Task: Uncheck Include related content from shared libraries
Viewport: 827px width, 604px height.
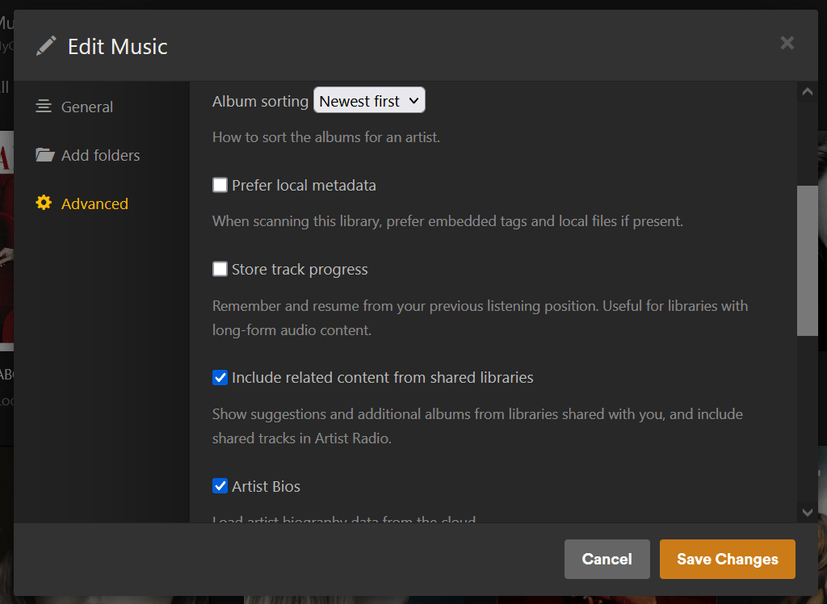Action: pos(220,378)
